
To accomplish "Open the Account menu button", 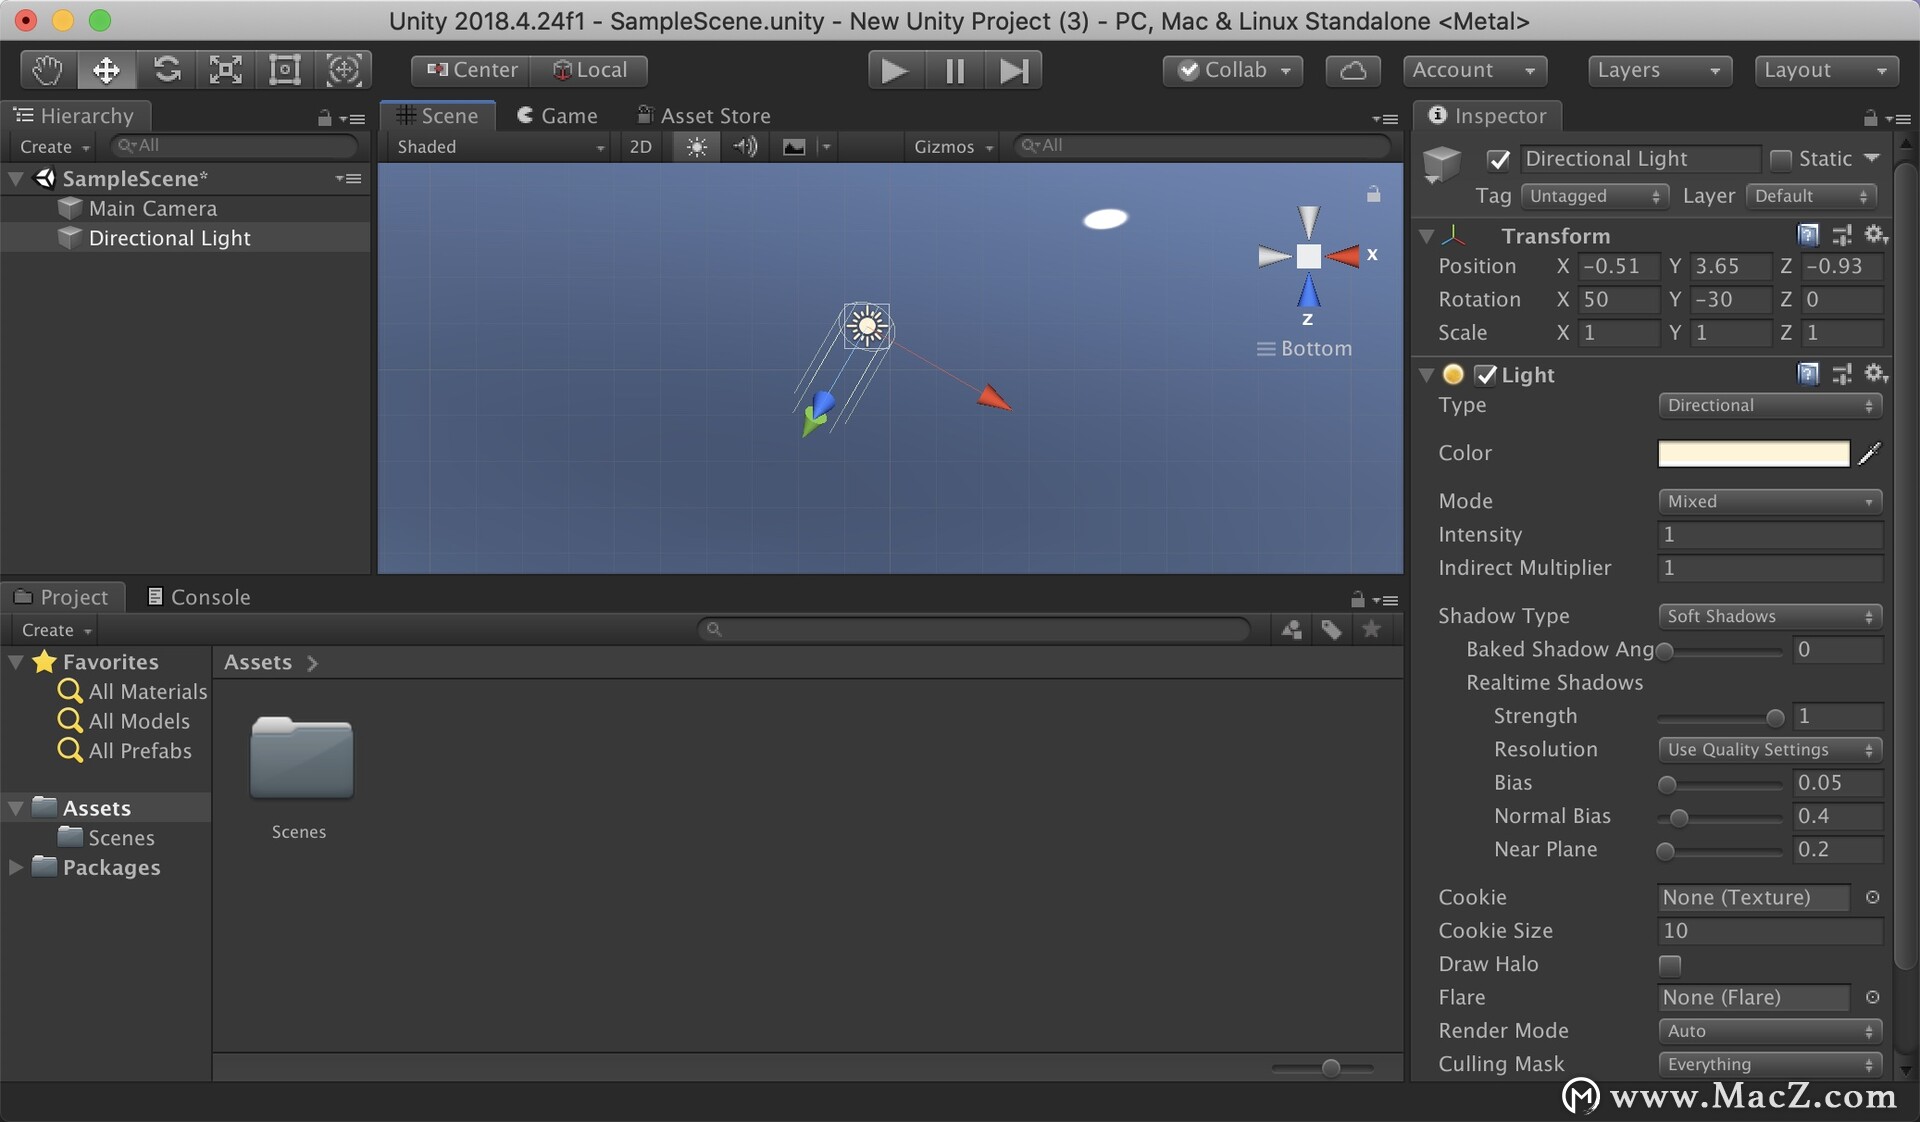I will click(1475, 70).
